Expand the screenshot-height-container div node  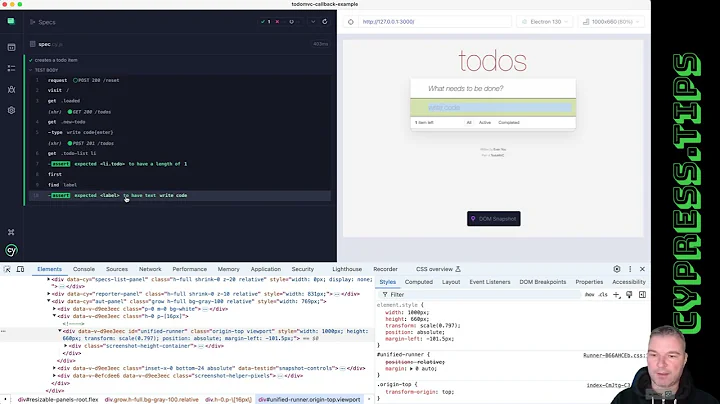[65, 346]
